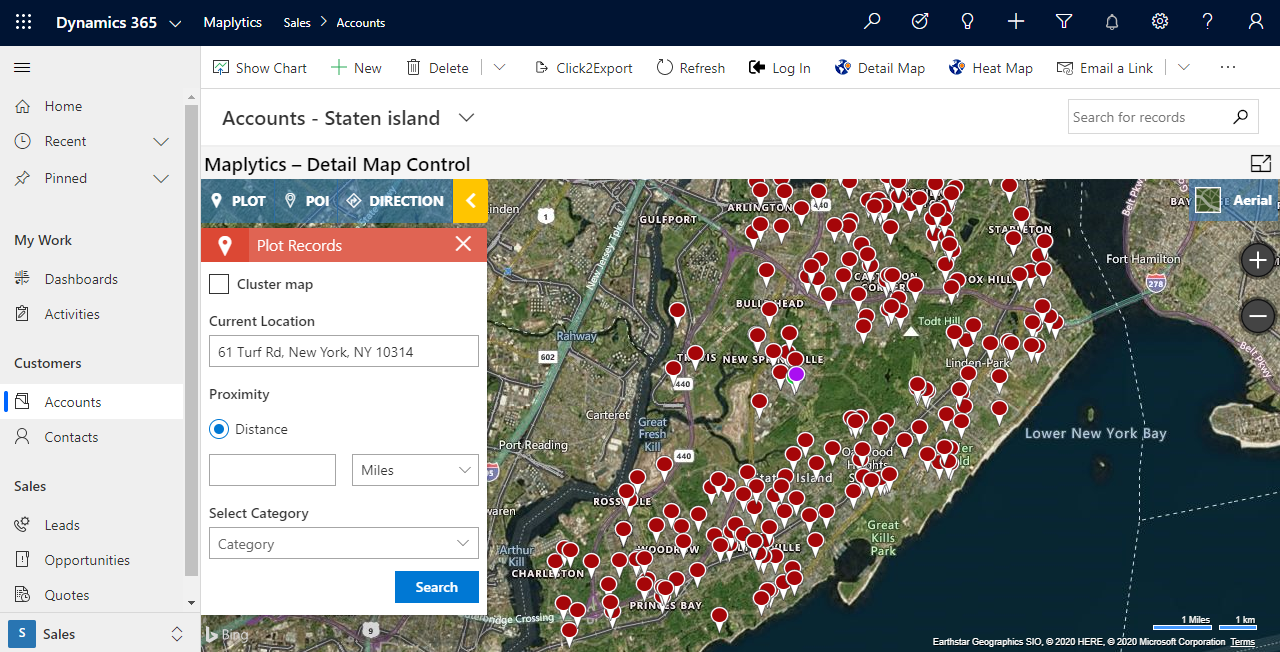This screenshot has width=1280, height=652.
Task: Select the Distance radio button
Action: click(219, 429)
